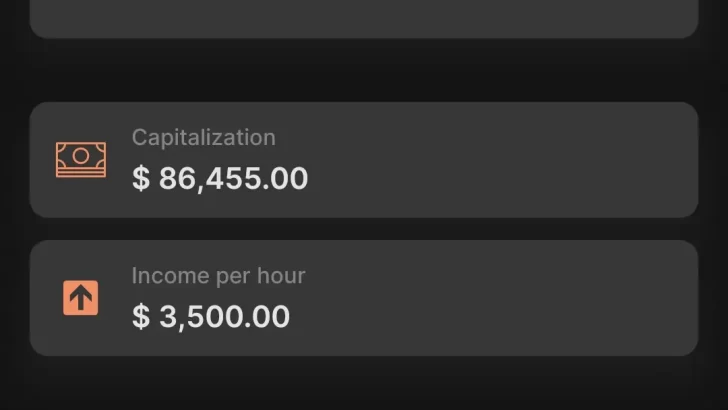Click the dark gap above the Capitalization card
This screenshot has height=410, width=728.
[x=364, y=70]
